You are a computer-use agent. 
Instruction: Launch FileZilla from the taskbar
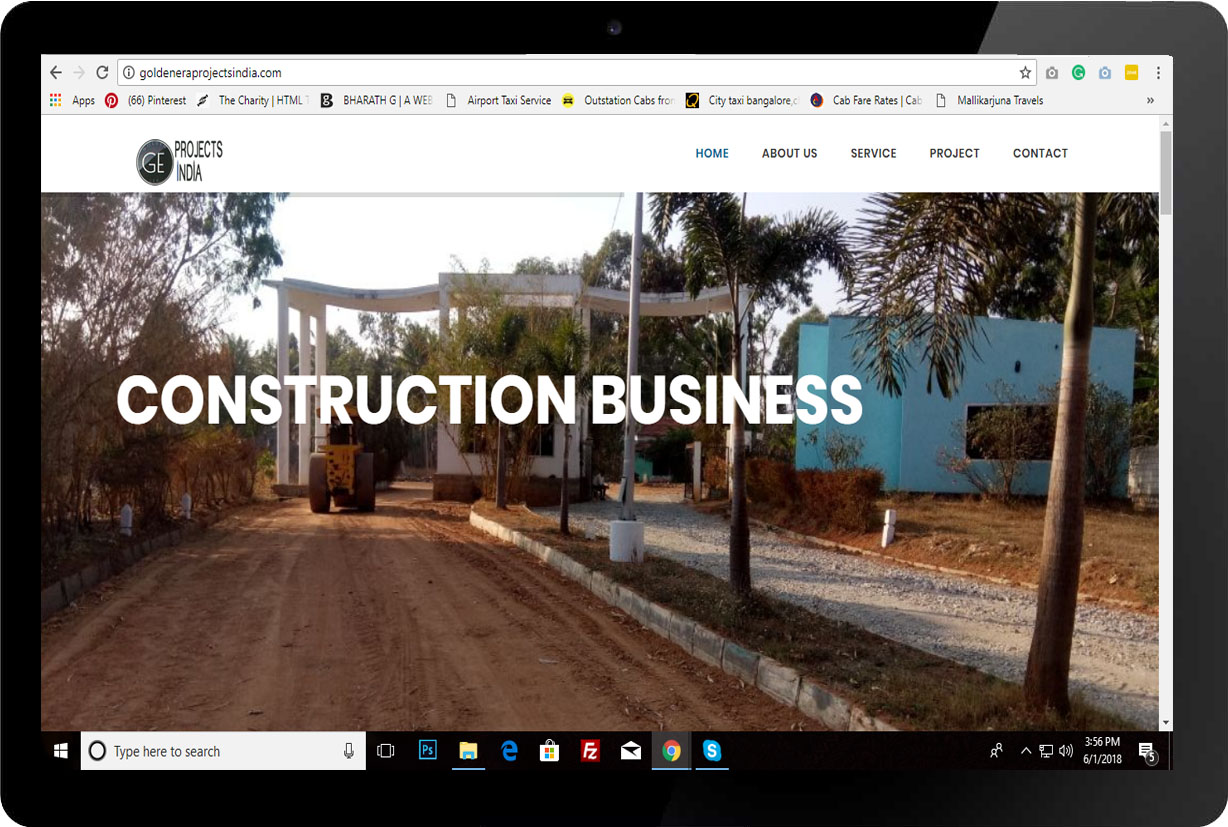(590, 751)
